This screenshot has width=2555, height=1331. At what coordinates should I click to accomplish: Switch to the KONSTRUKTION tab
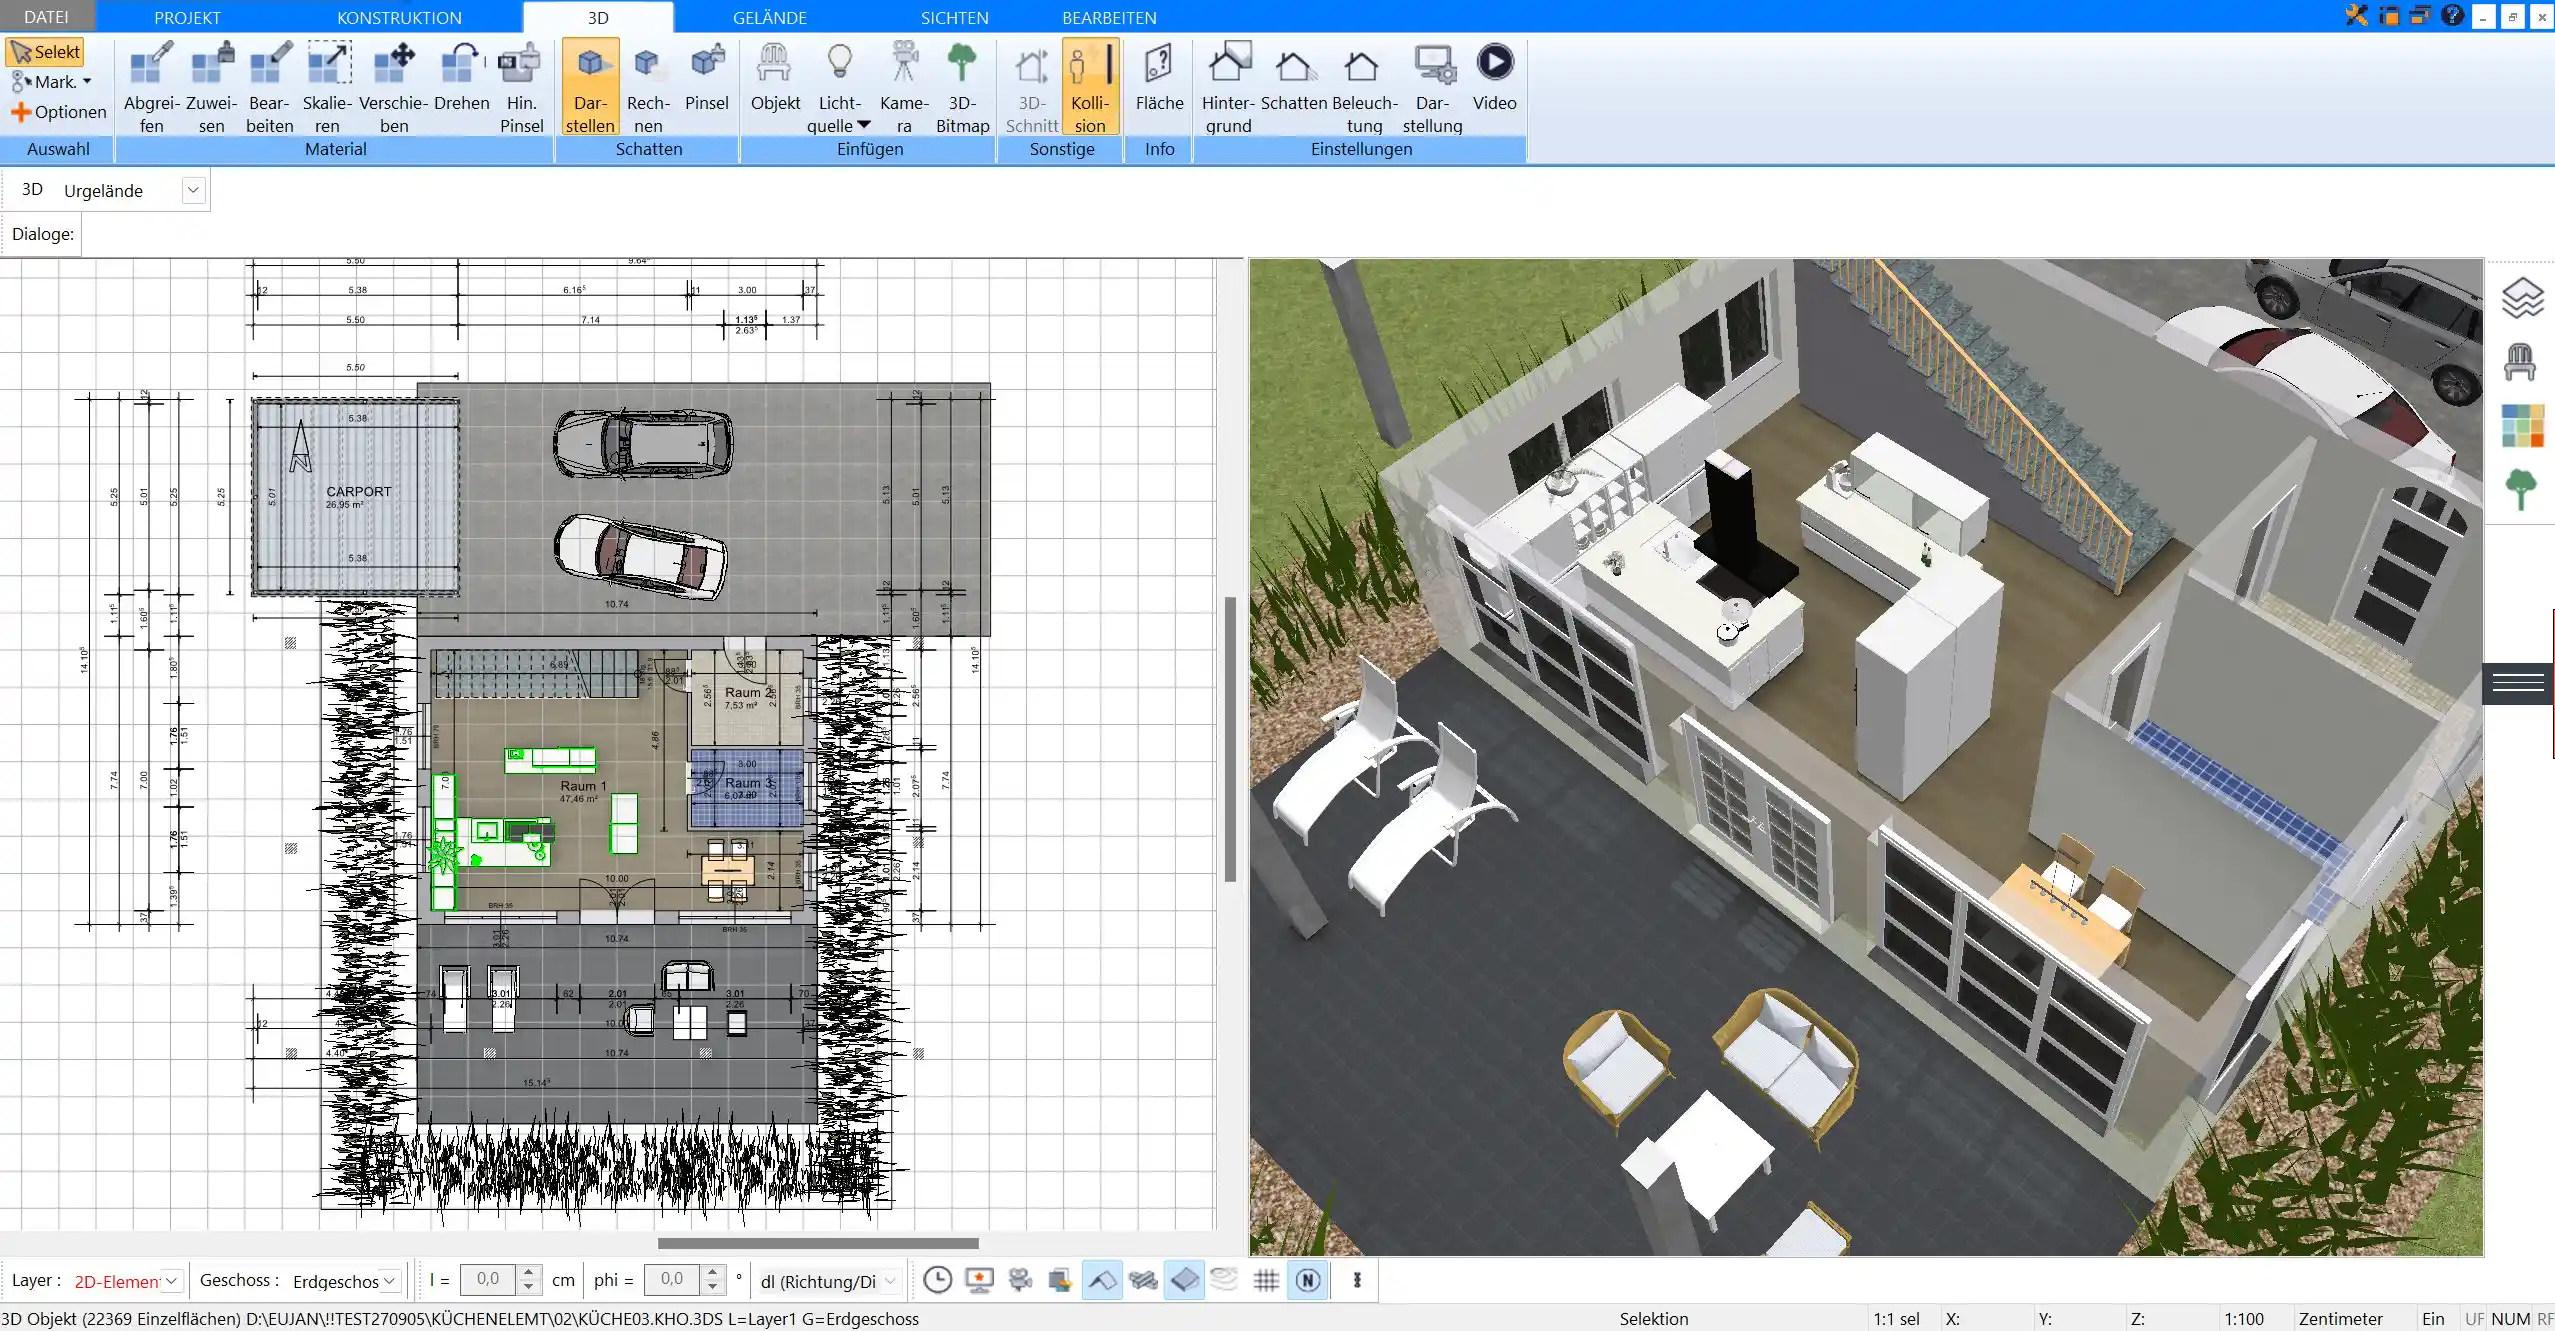click(x=399, y=17)
